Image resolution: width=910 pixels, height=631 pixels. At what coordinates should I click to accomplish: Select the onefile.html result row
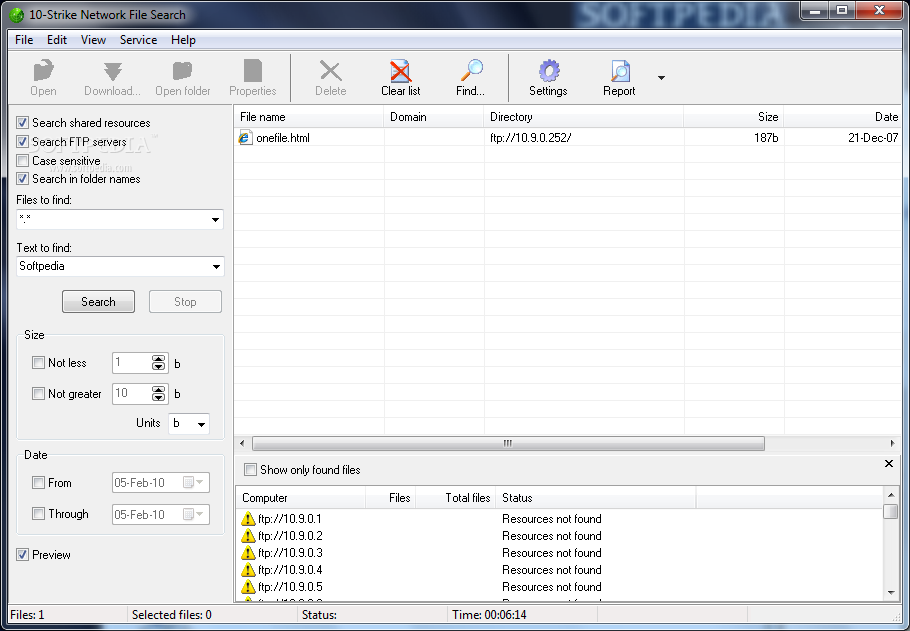point(568,138)
